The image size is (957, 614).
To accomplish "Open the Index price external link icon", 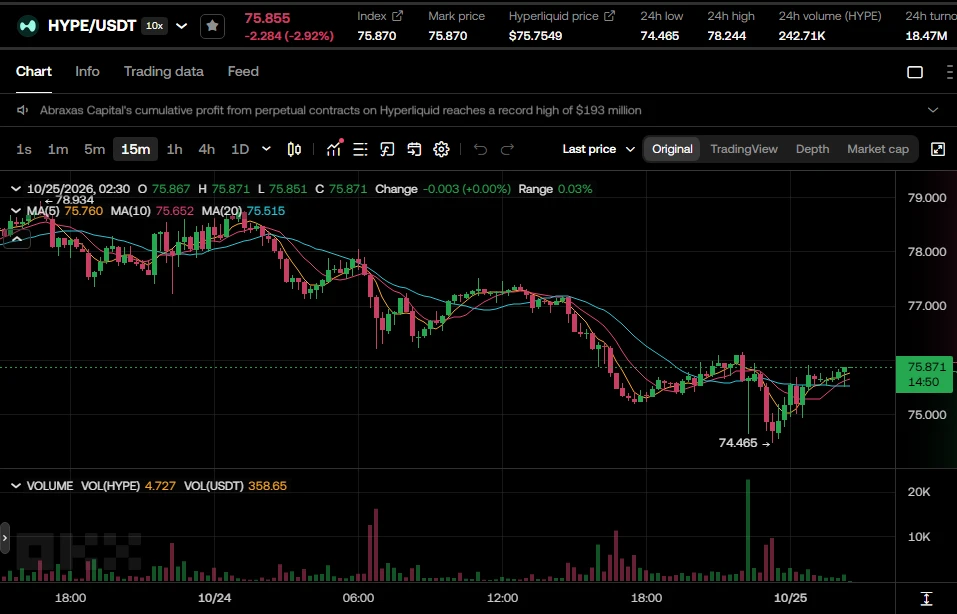I will click(397, 16).
